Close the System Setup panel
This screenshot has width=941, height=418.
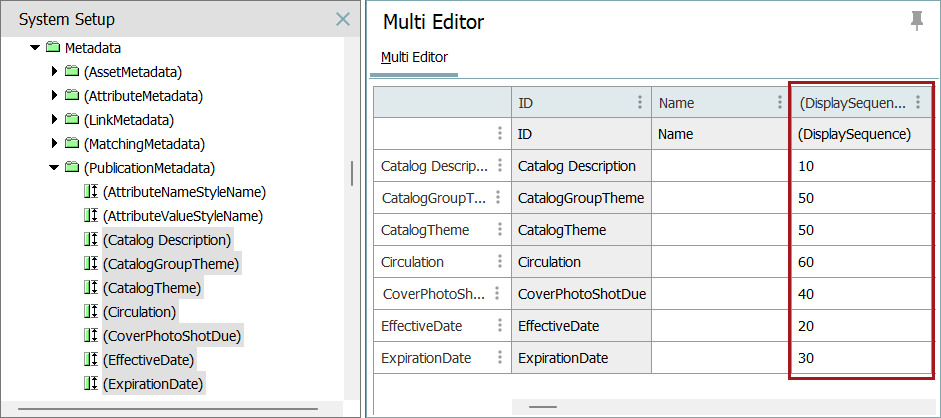343,19
